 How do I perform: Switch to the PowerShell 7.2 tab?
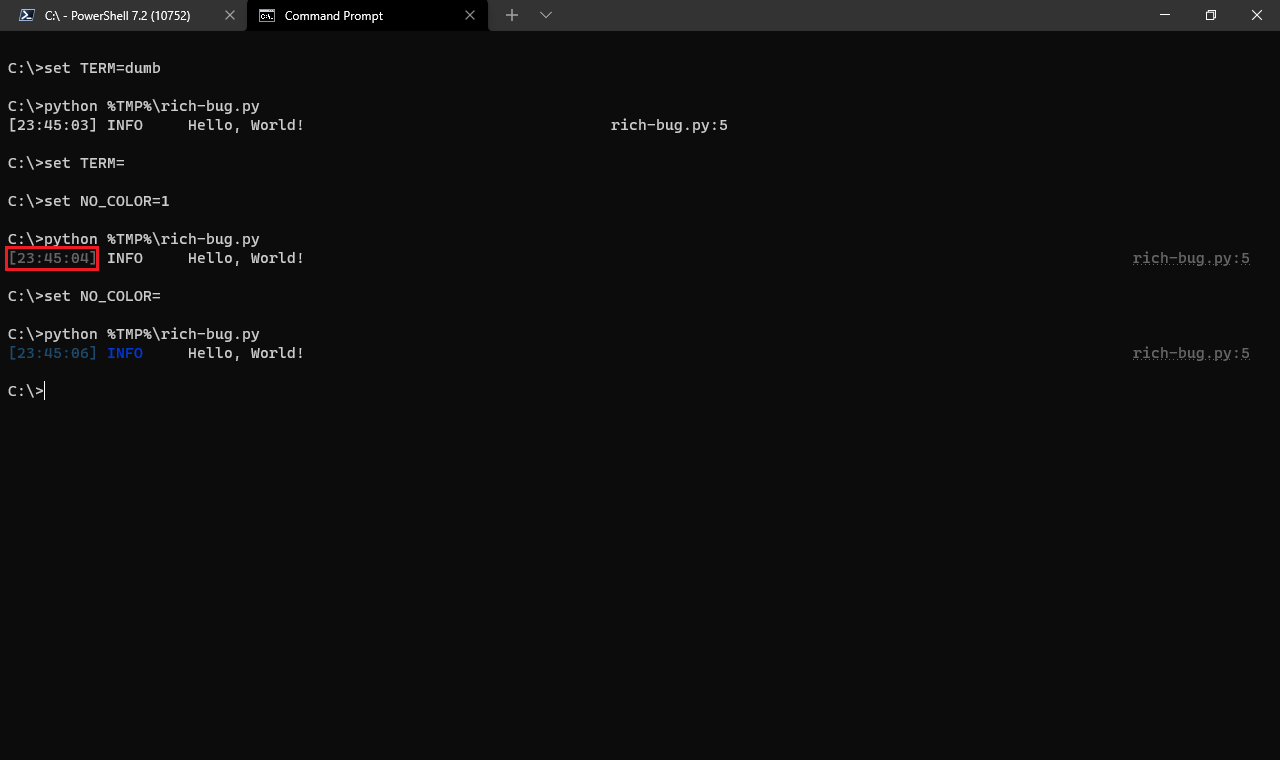(x=117, y=15)
